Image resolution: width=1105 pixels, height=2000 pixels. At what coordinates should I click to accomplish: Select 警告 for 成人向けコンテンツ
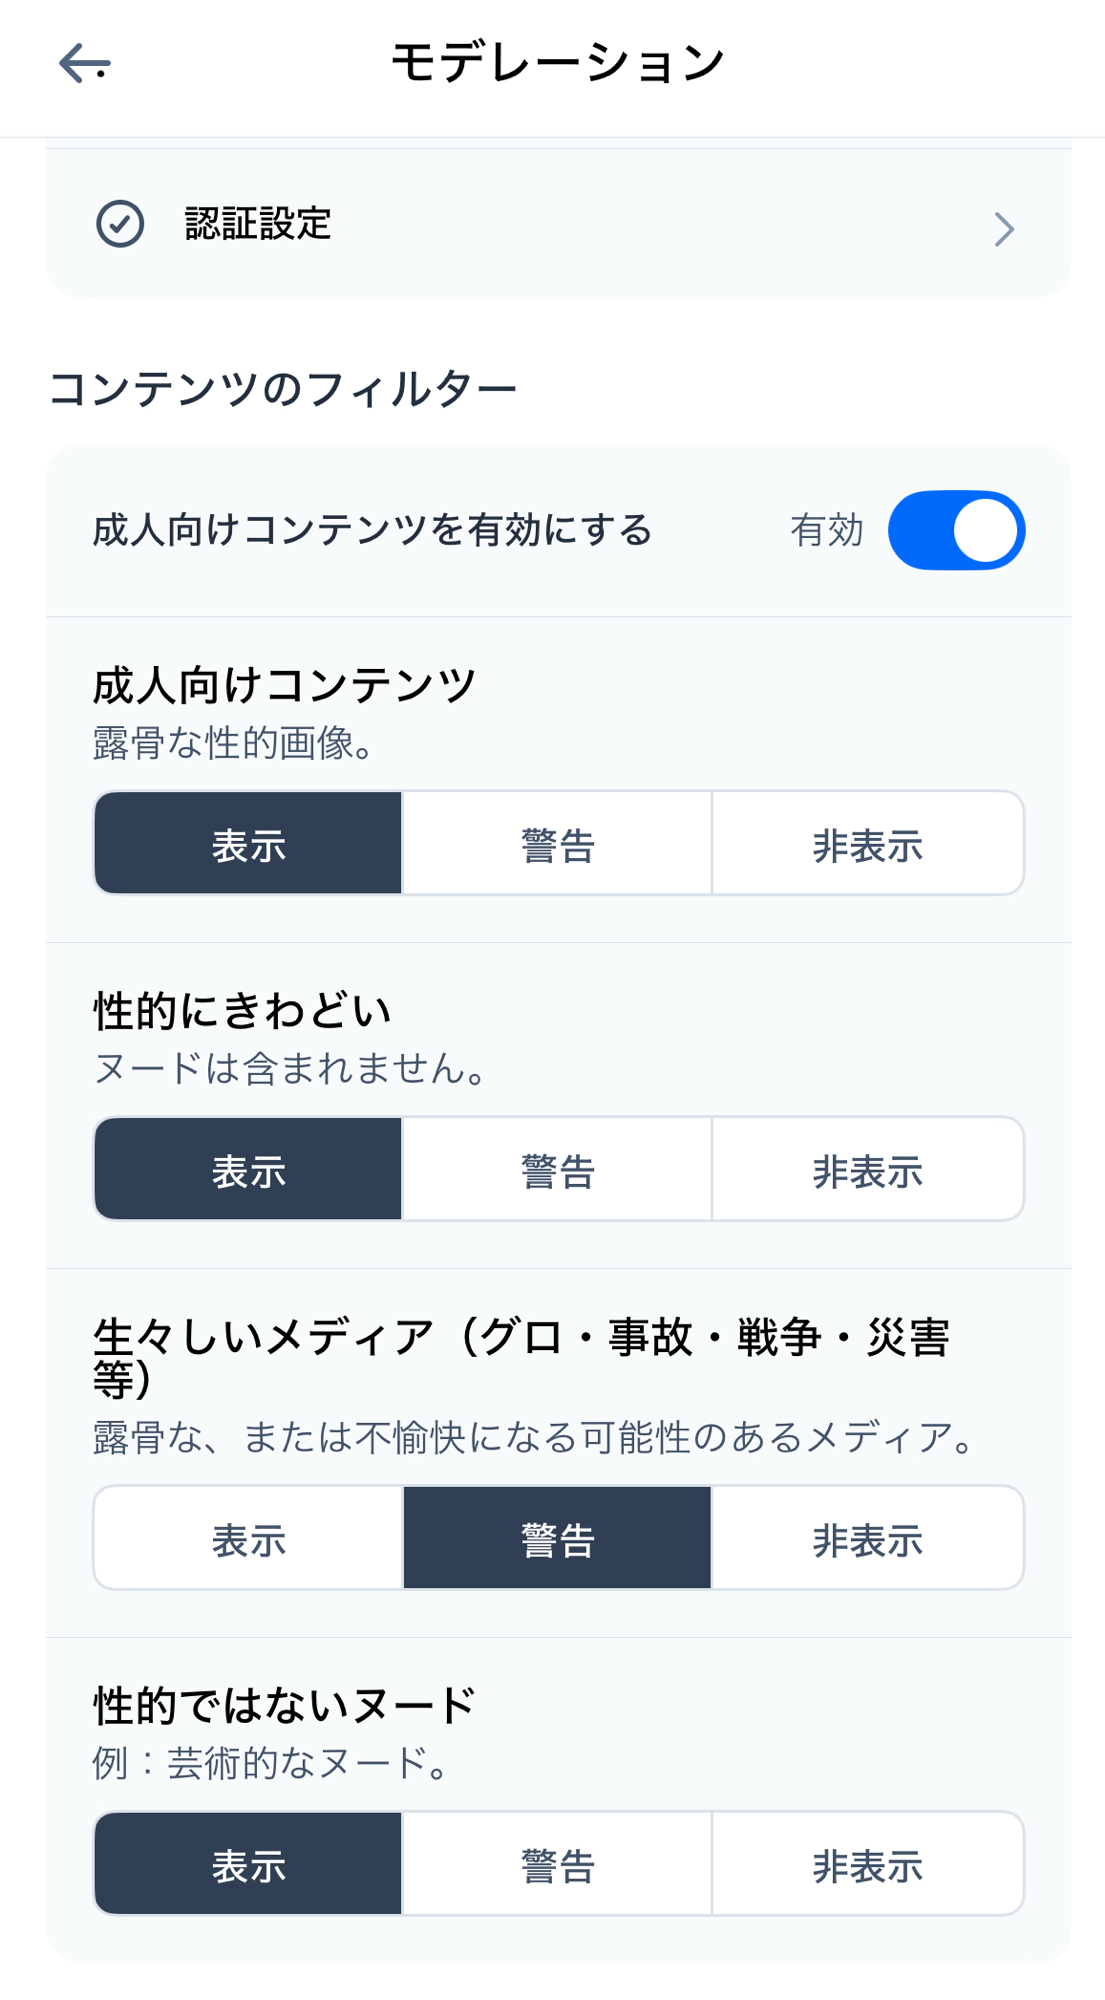point(557,844)
